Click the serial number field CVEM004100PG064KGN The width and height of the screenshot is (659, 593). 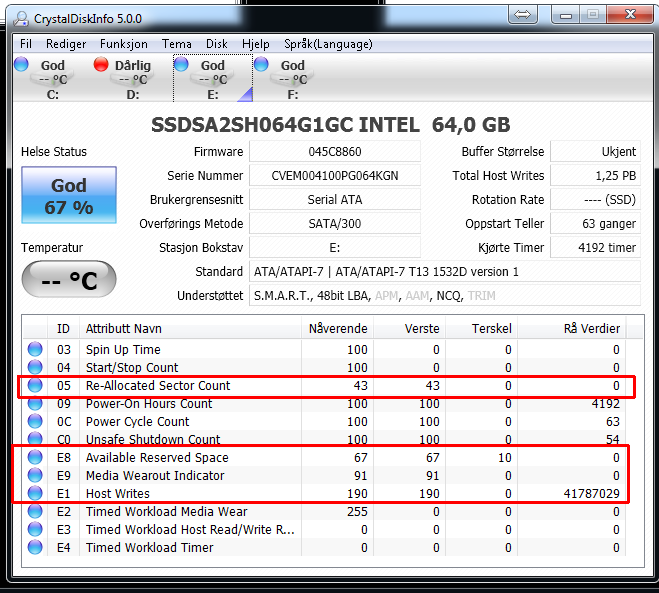pyautogui.click(x=335, y=175)
